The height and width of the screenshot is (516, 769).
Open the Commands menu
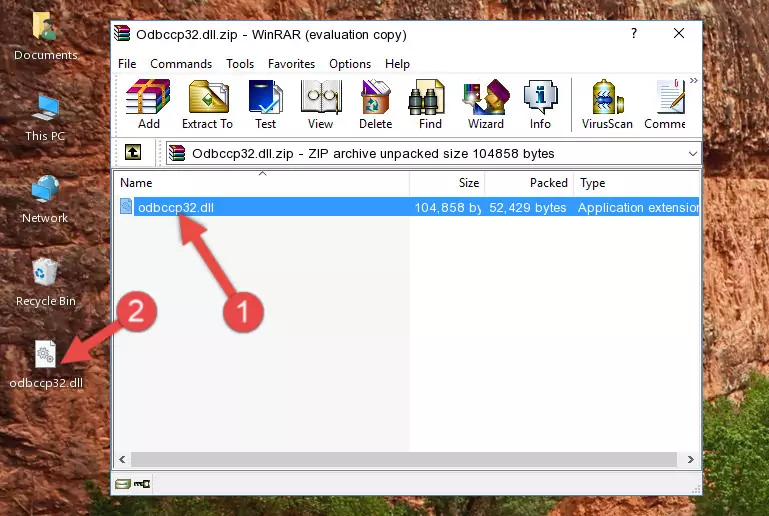pos(181,64)
